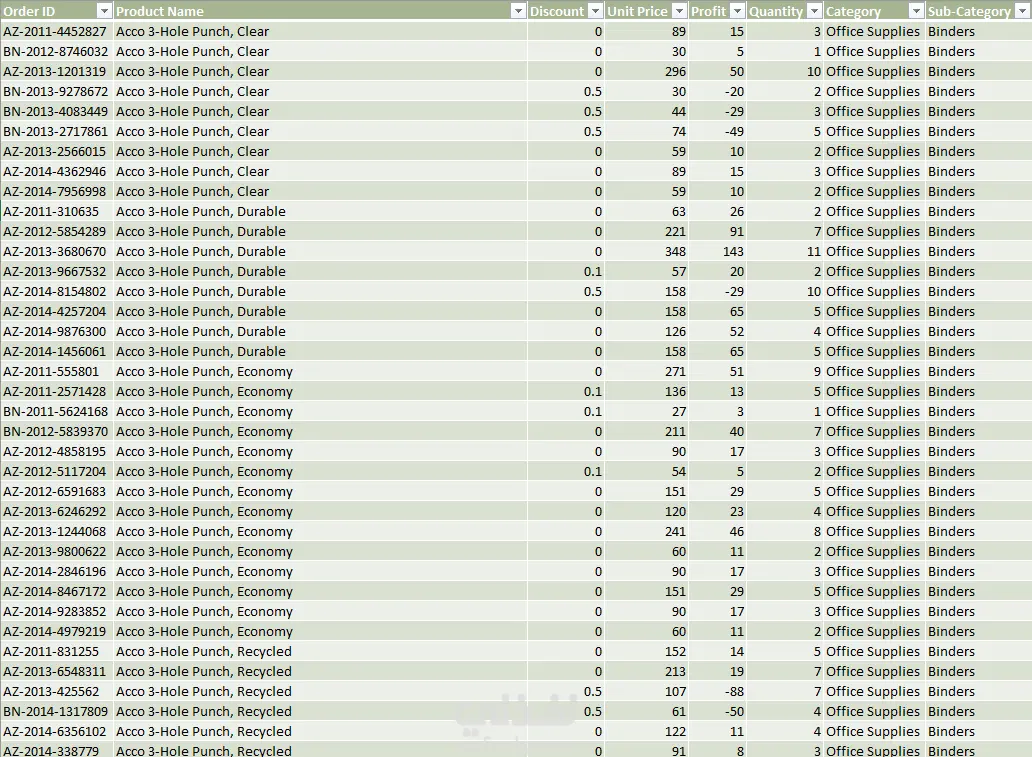Open the Quantity filter dropdown
This screenshot has width=1032, height=757.
pyautogui.click(x=814, y=11)
